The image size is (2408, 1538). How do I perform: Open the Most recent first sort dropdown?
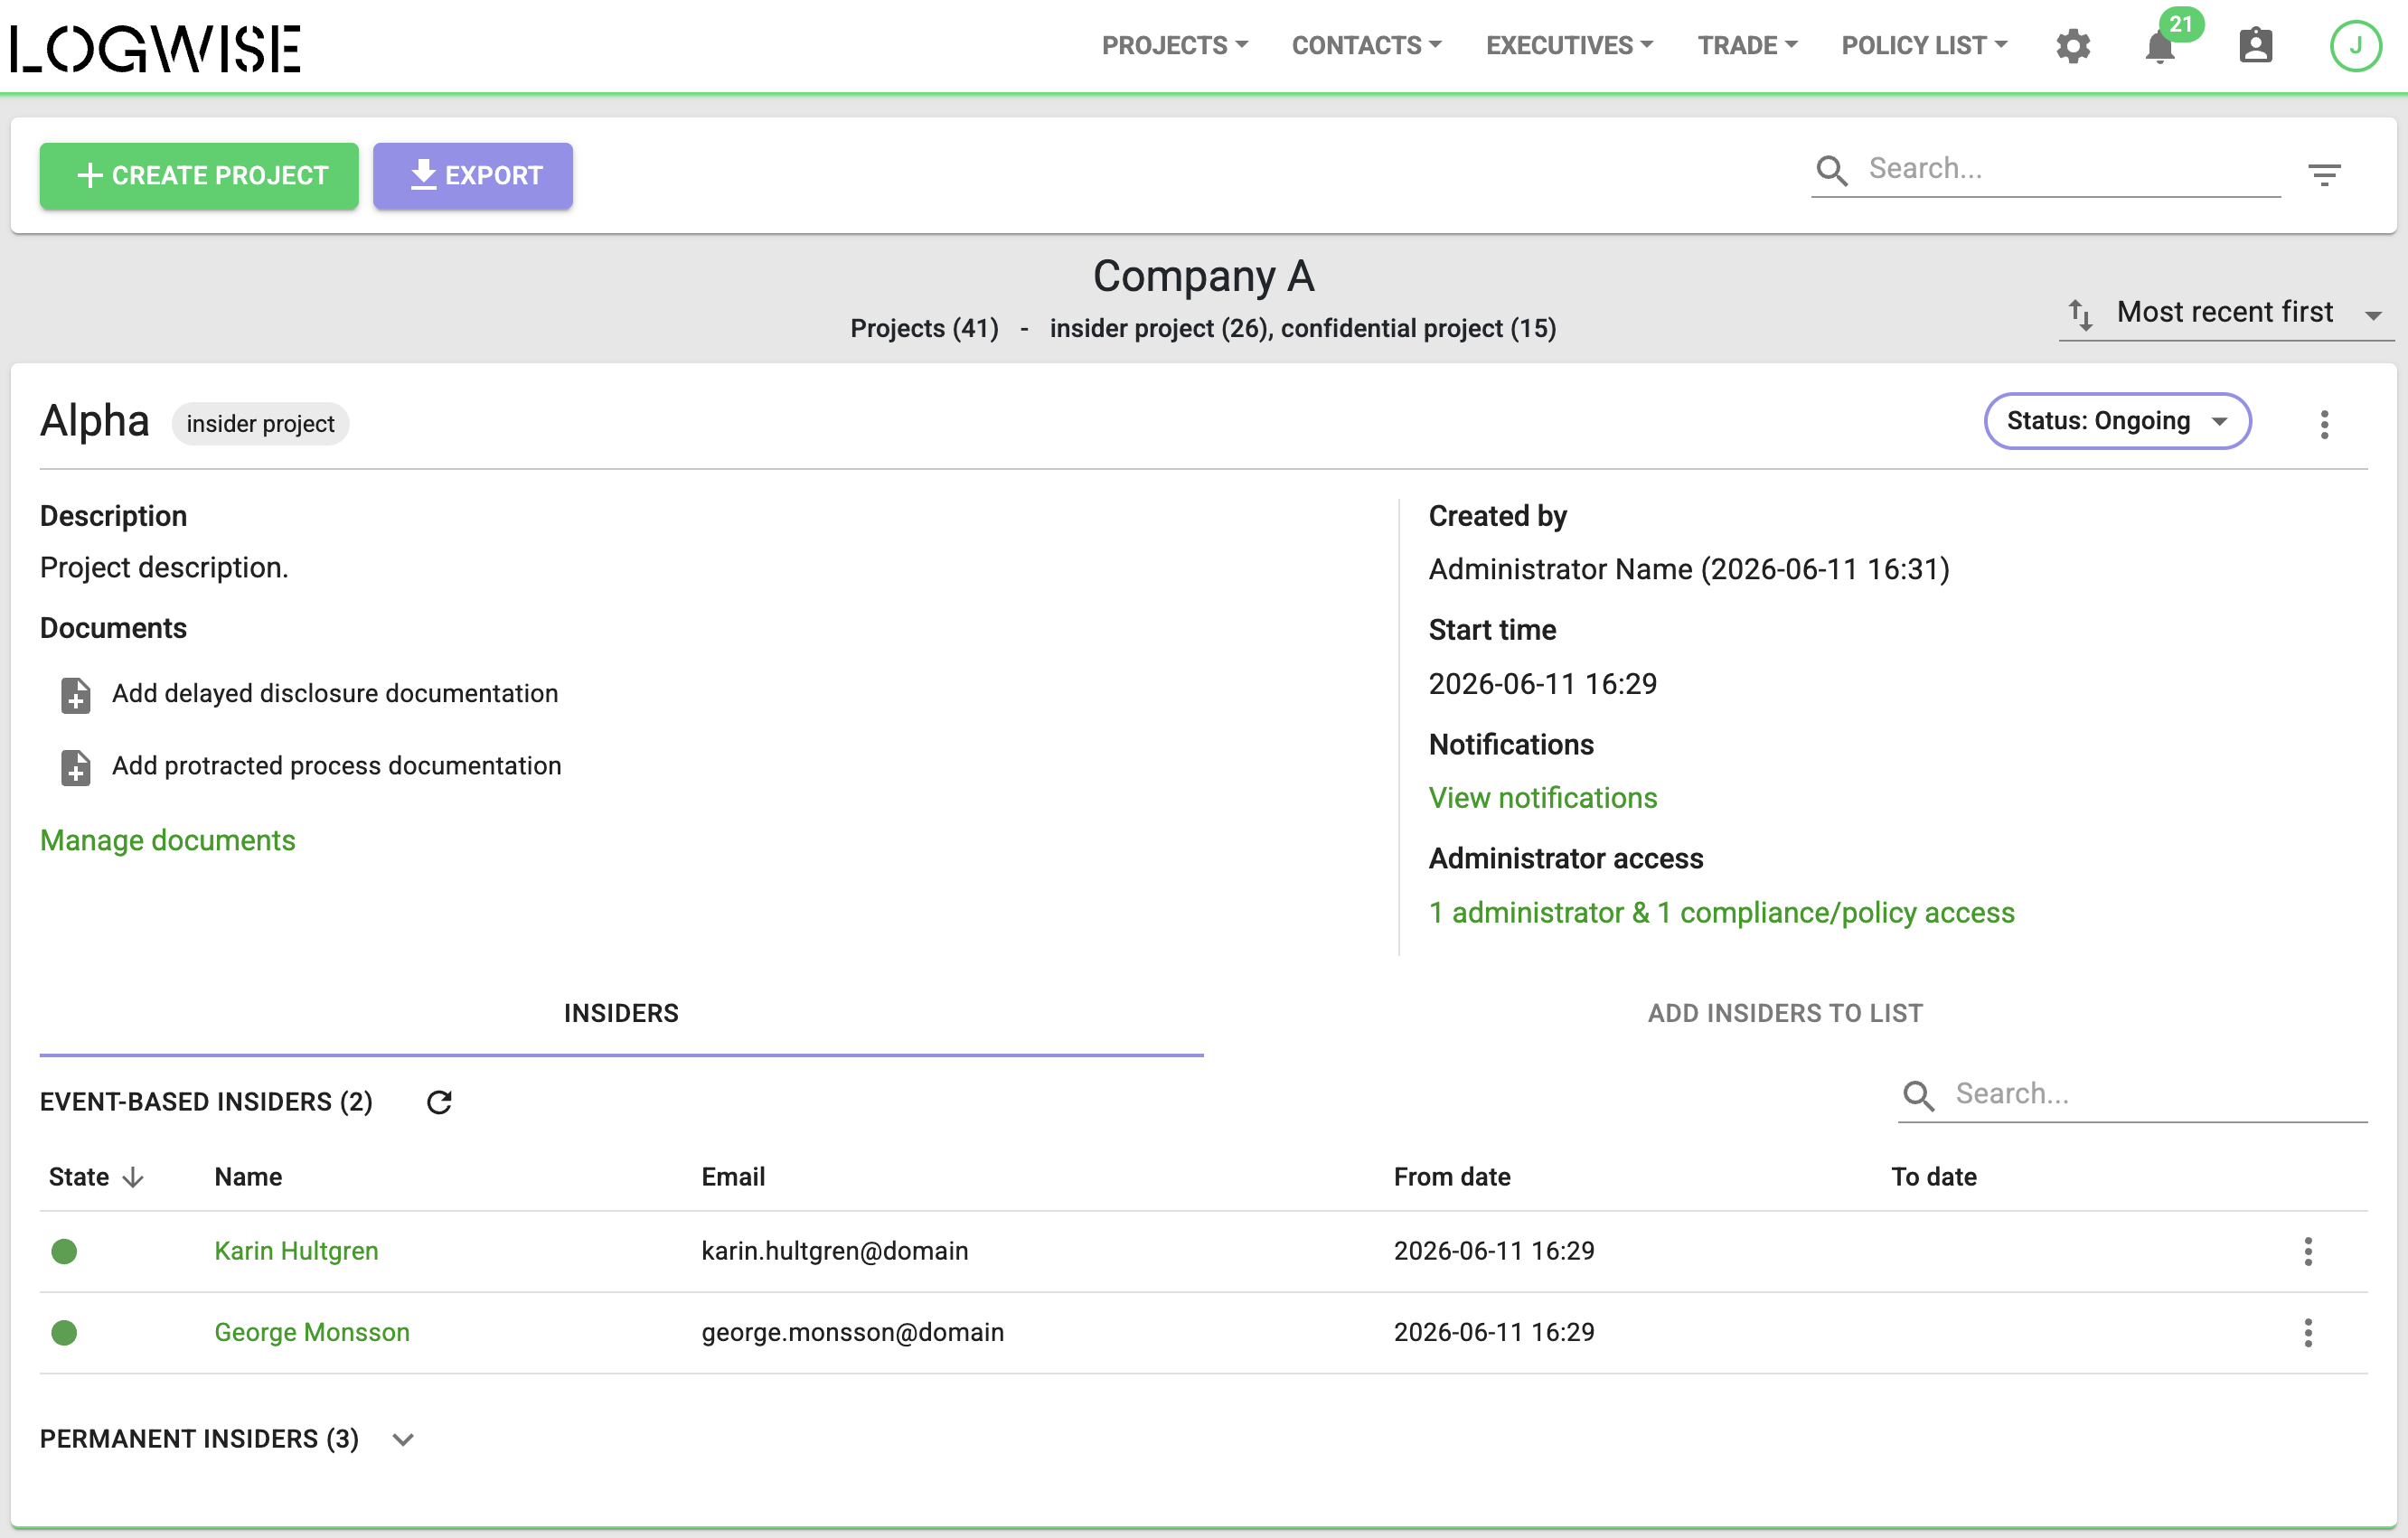point(2226,314)
